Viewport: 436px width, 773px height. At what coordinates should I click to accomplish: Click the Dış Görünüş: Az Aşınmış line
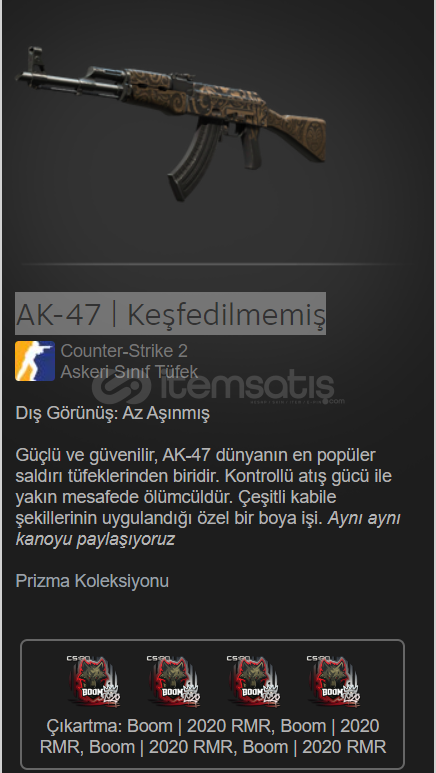coord(112,413)
